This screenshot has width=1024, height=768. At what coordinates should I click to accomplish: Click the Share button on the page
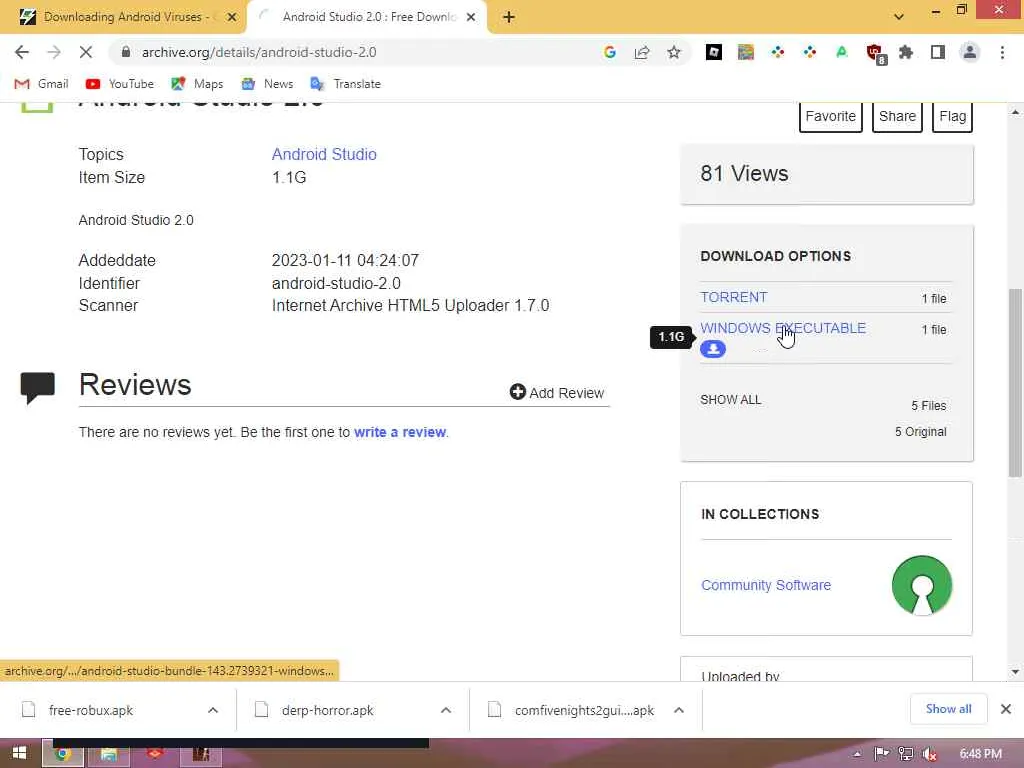(x=897, y=116)
